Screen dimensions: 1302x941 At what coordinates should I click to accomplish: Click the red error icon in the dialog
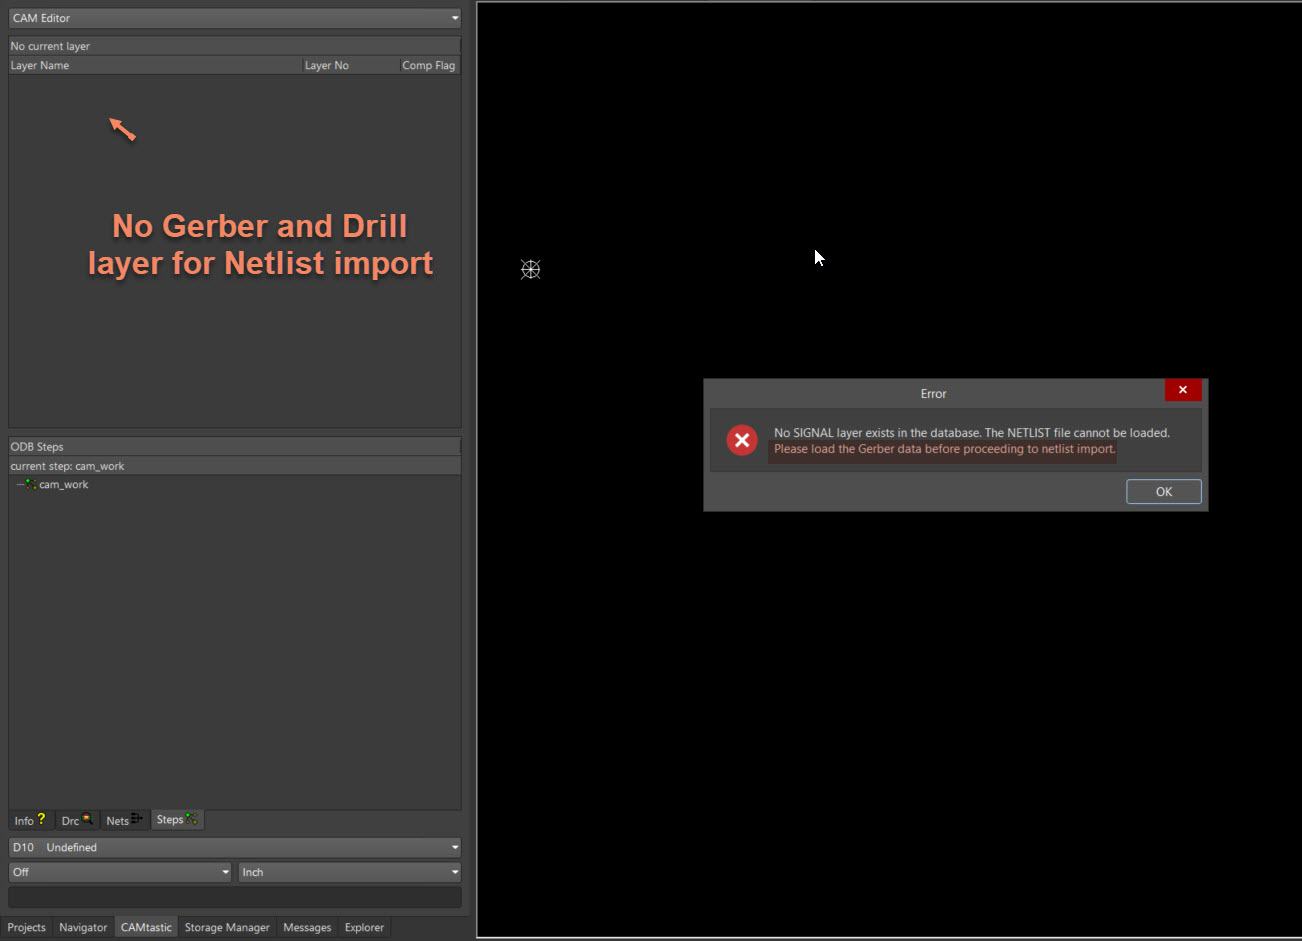click(742, 440)
